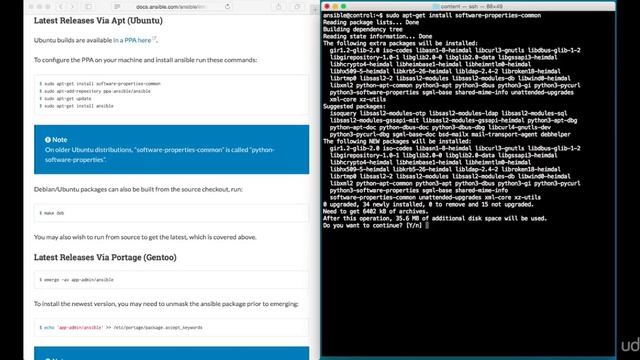Screen dimensions: 640x360
Task: Open Reader view icon in address bar
Action: (x=117, y=7)
